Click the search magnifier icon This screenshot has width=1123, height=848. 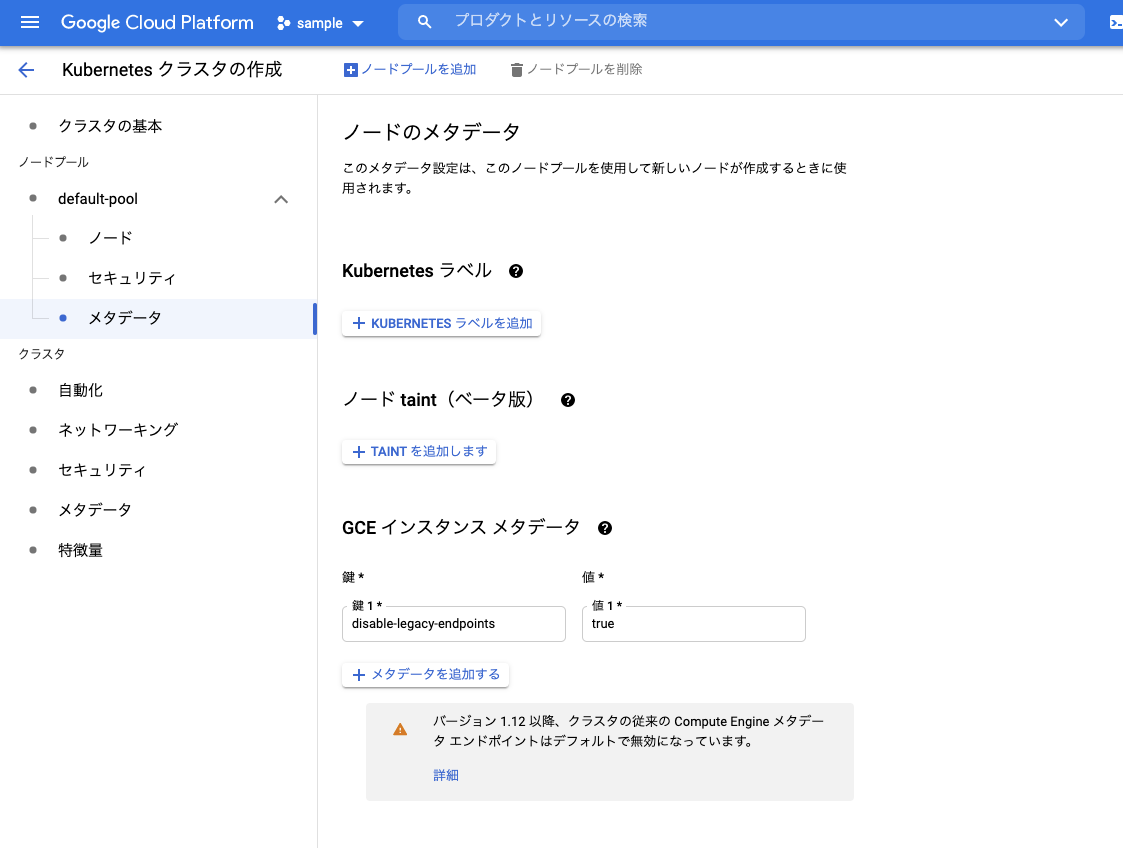coord(424,21)
